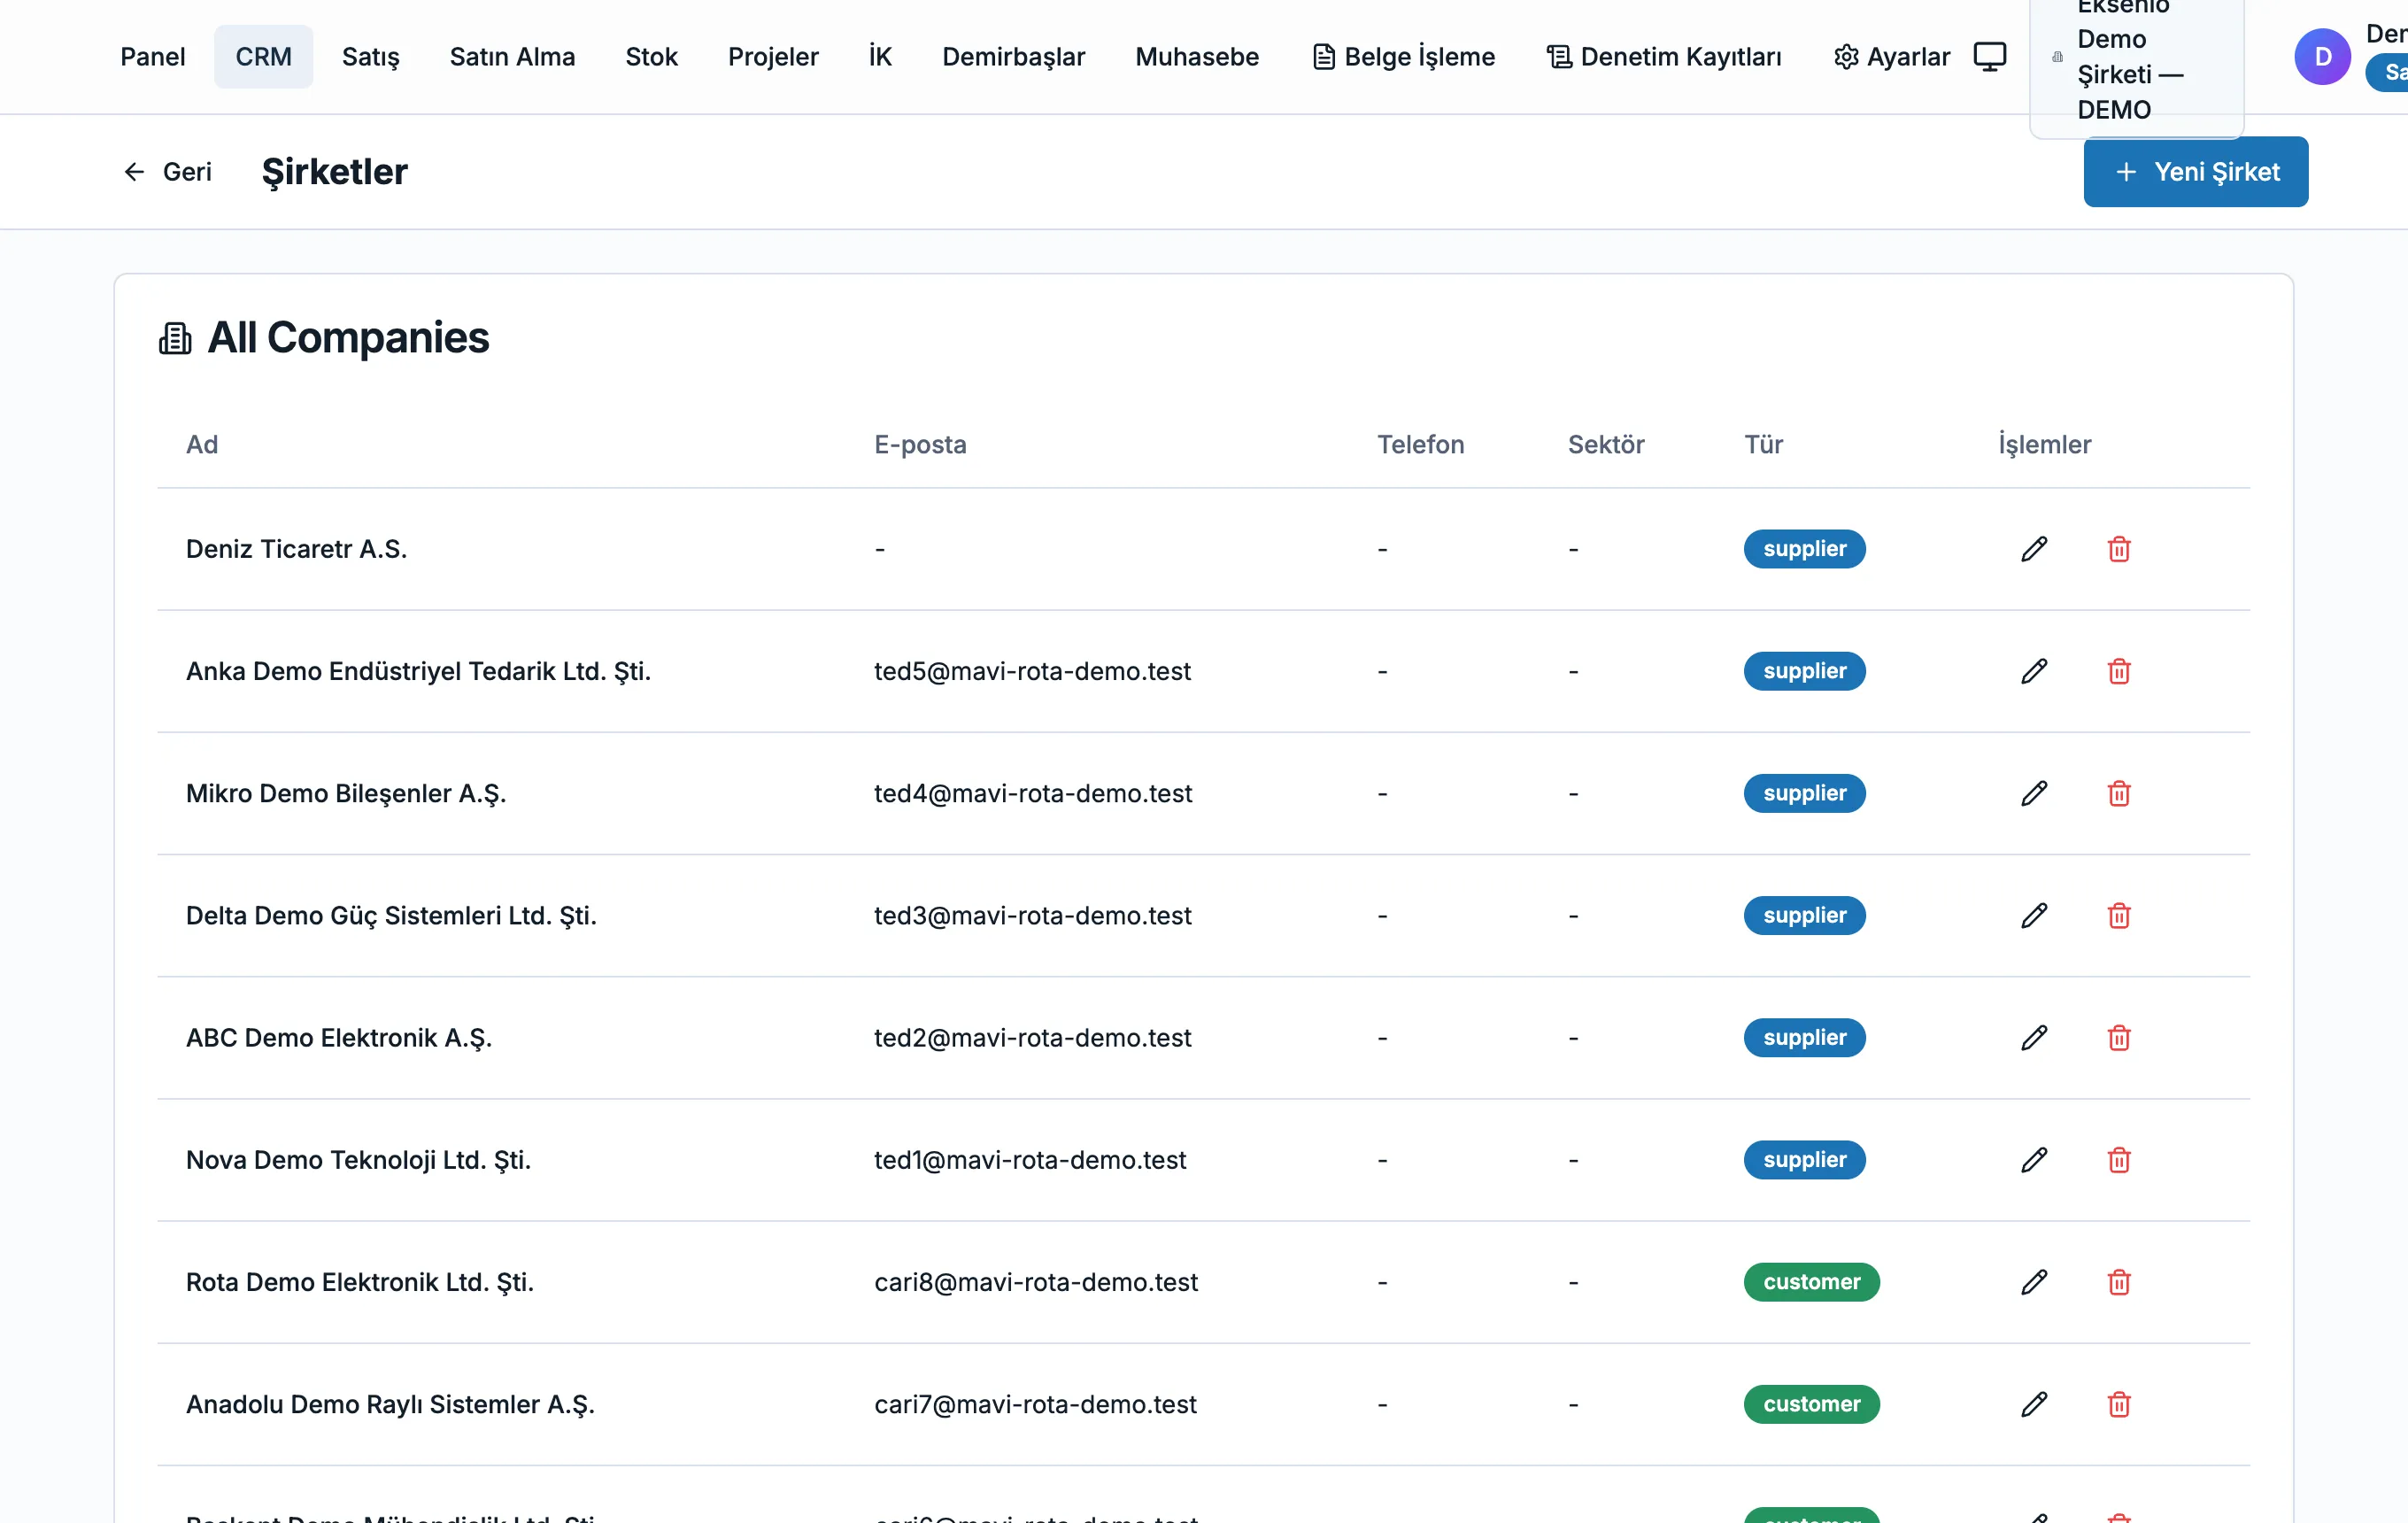Screen dimensions: 2408x1523
Task: Click the Sektör column header
Action: (1605, 444)
